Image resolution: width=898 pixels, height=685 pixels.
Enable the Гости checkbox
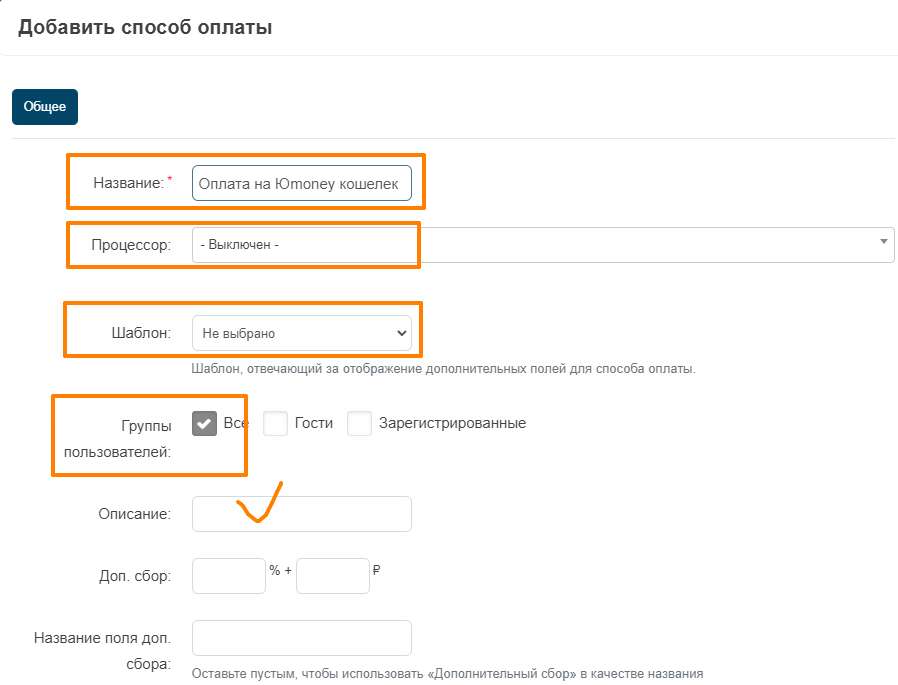[x=275, y=423]
